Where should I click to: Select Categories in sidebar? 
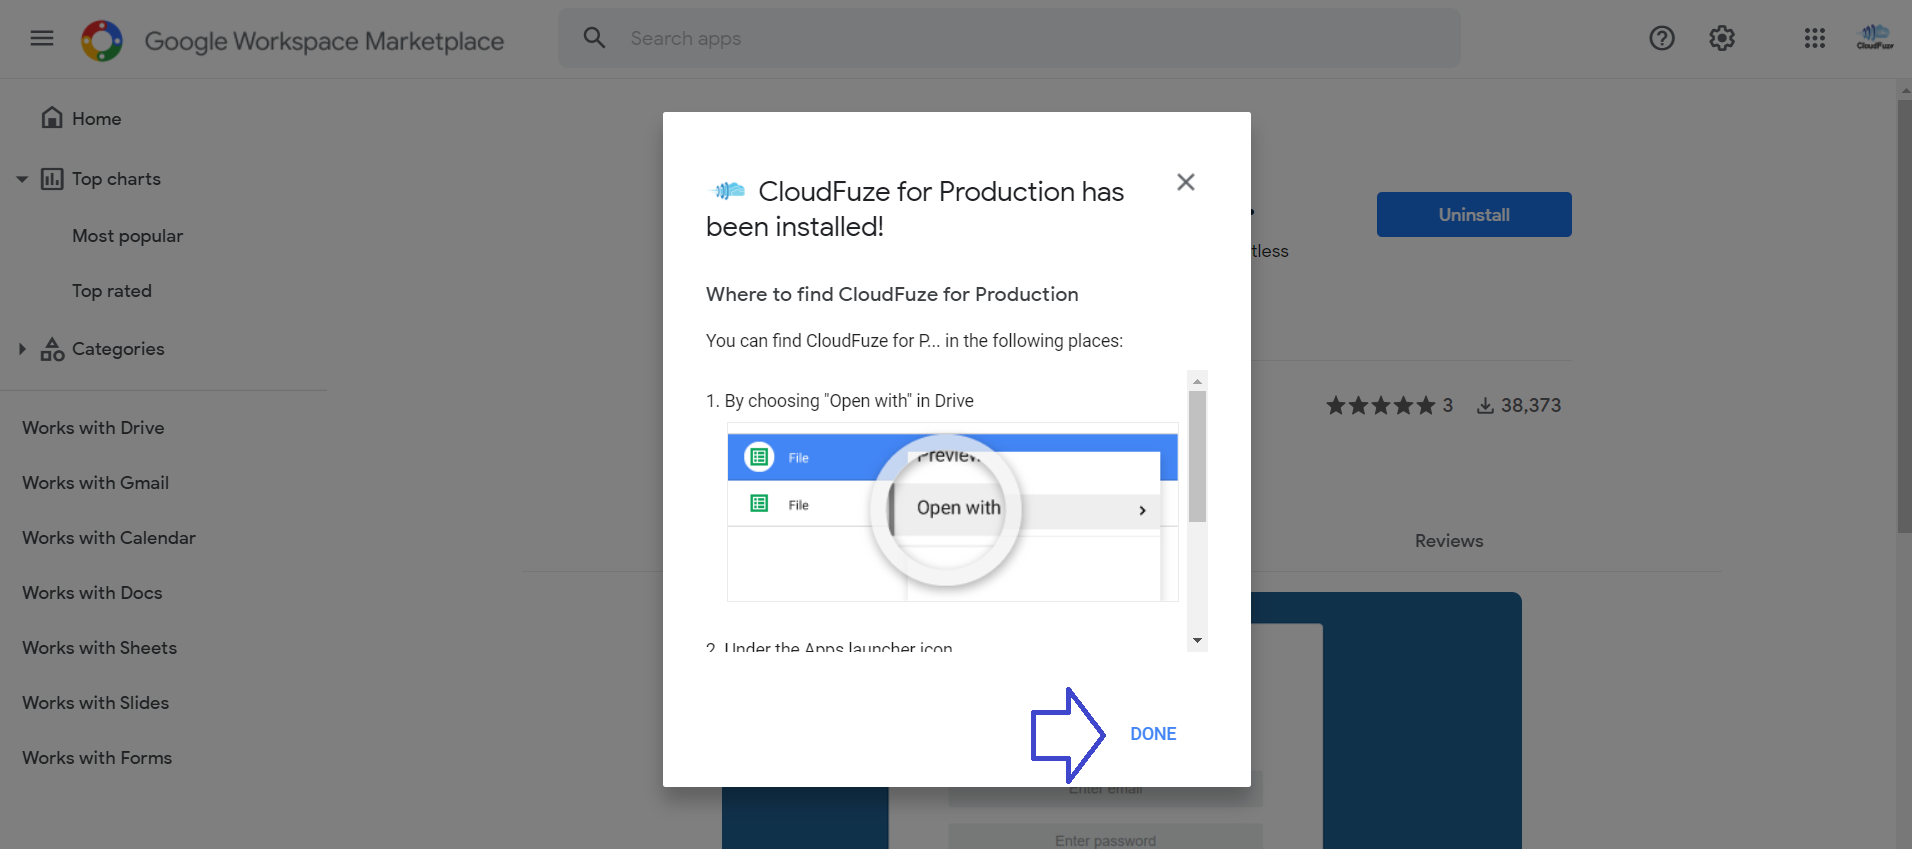118,349
